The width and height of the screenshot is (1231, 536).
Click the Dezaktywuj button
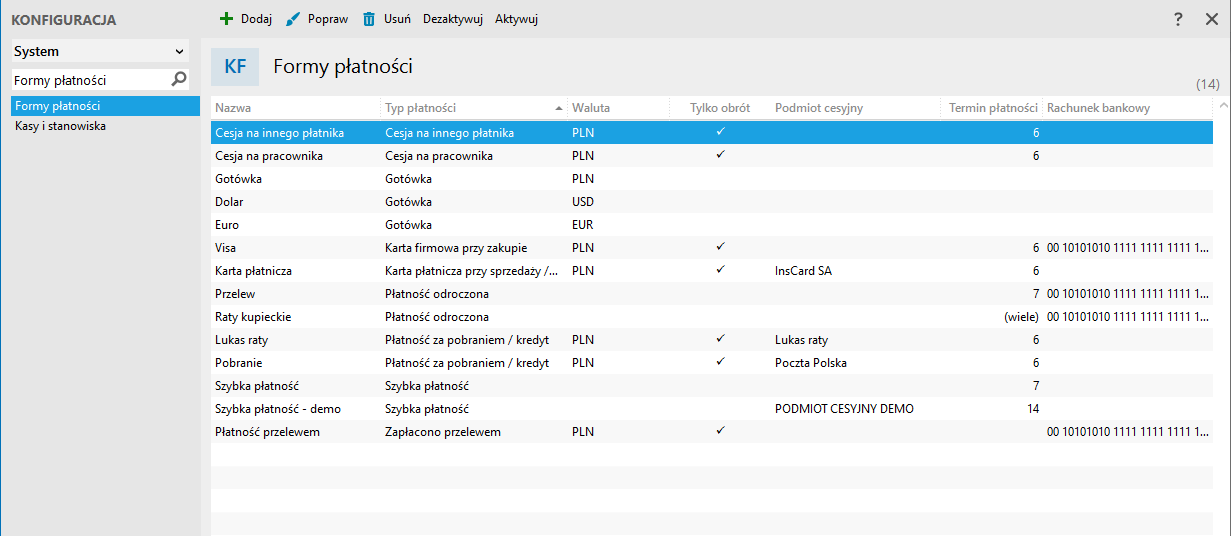453,19
